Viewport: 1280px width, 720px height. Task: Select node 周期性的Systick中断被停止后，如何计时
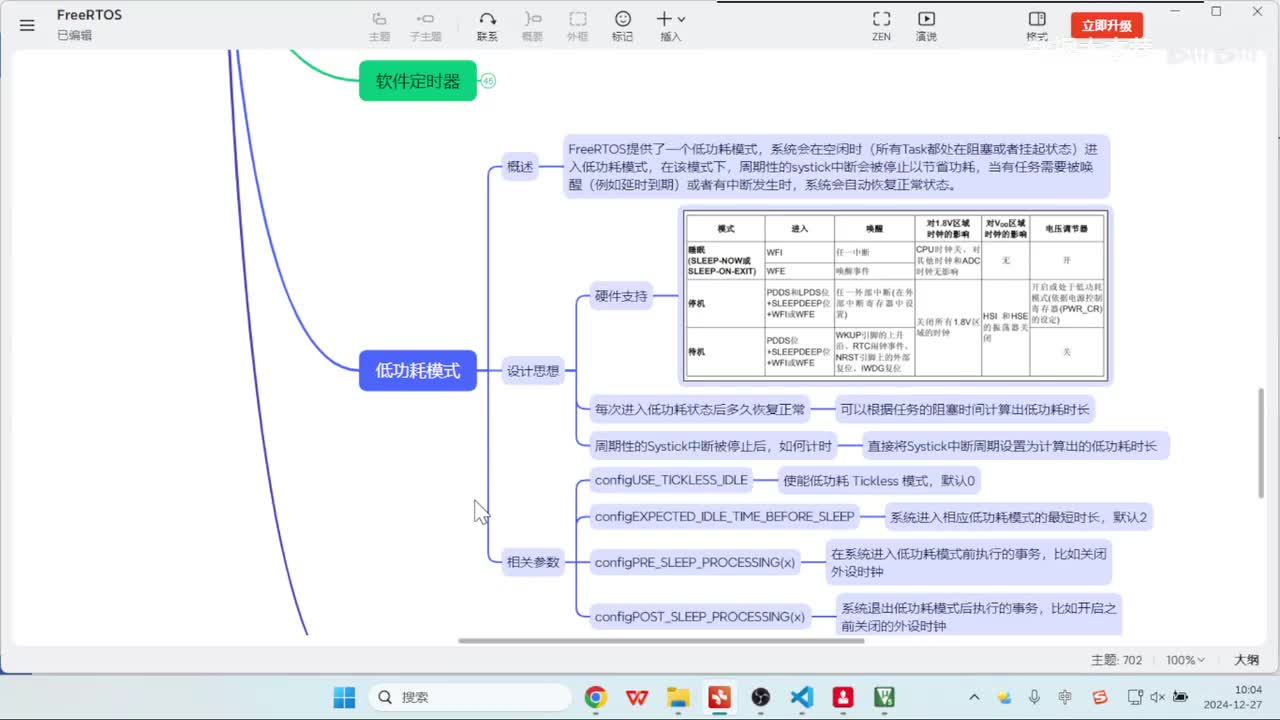tap(713, 446)
